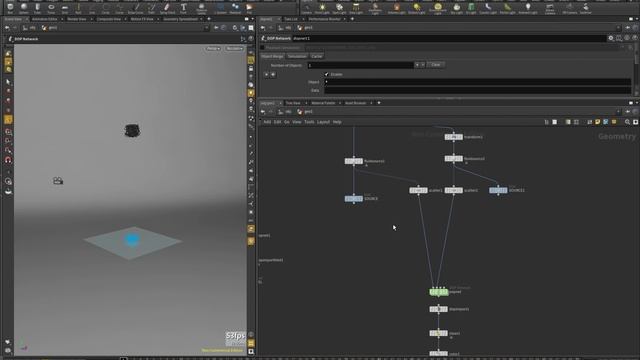The height and width of the screenshot is (360, 640).
Task: Toggle the blue network toolbar icon
Action: point(606,122)
